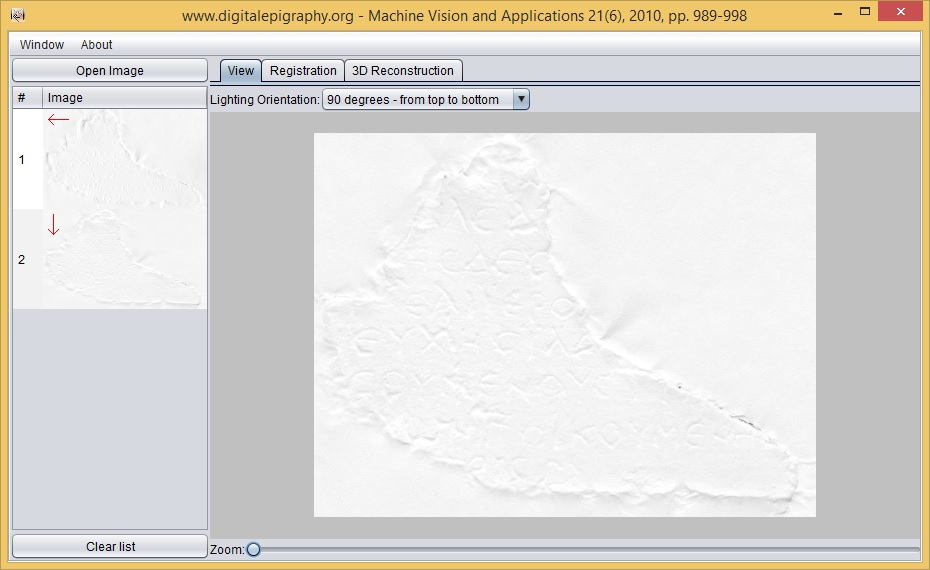The height and width of the screenshot is (570, 930).
Task: Open the 3D Reconstruction tab
Action: click(403, 71)
